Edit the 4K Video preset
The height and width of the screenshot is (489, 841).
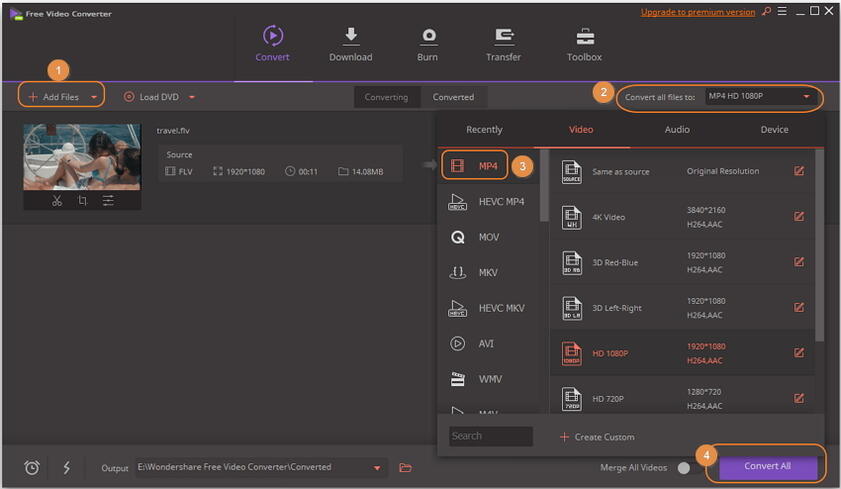tap(799, 217)
